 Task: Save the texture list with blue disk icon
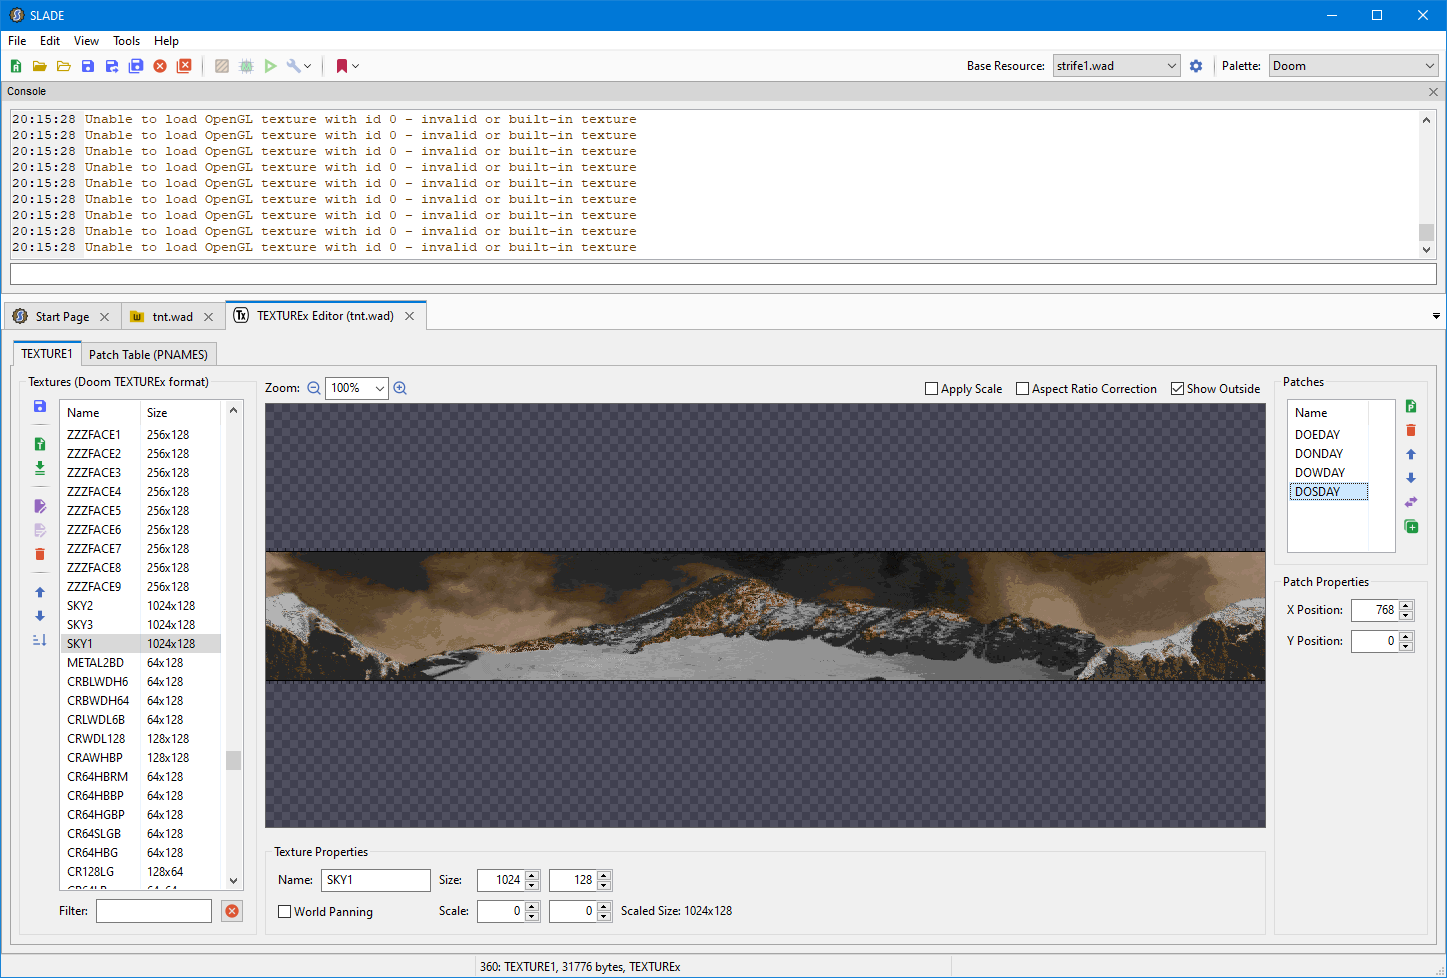pyautogui.click(x=40, y=406)
